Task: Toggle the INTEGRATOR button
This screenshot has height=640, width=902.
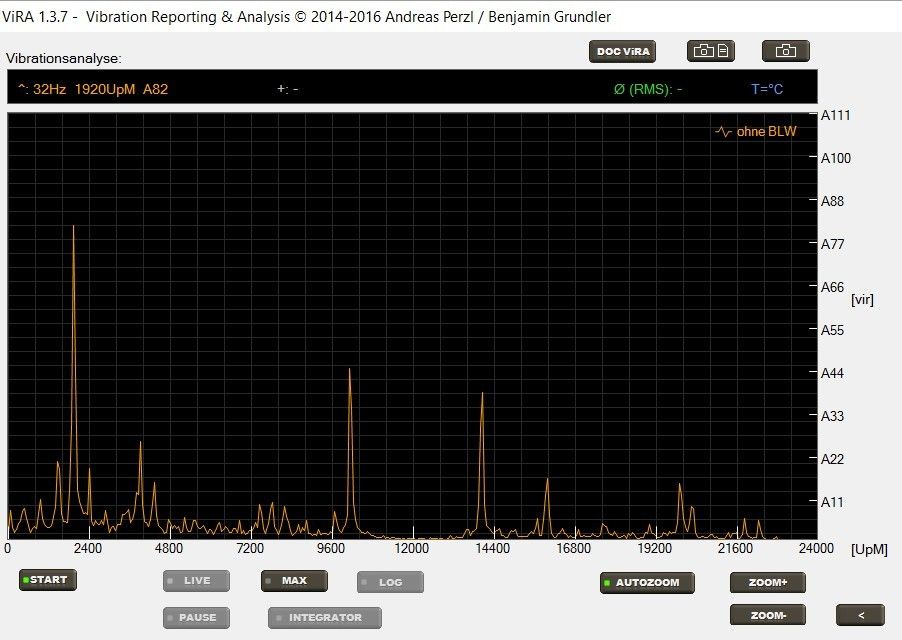Action: tap(324, 617)
